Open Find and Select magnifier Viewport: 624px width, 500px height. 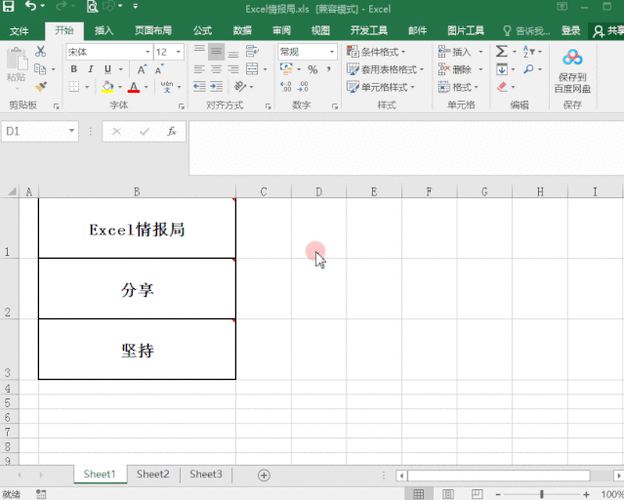click(528, 69)
